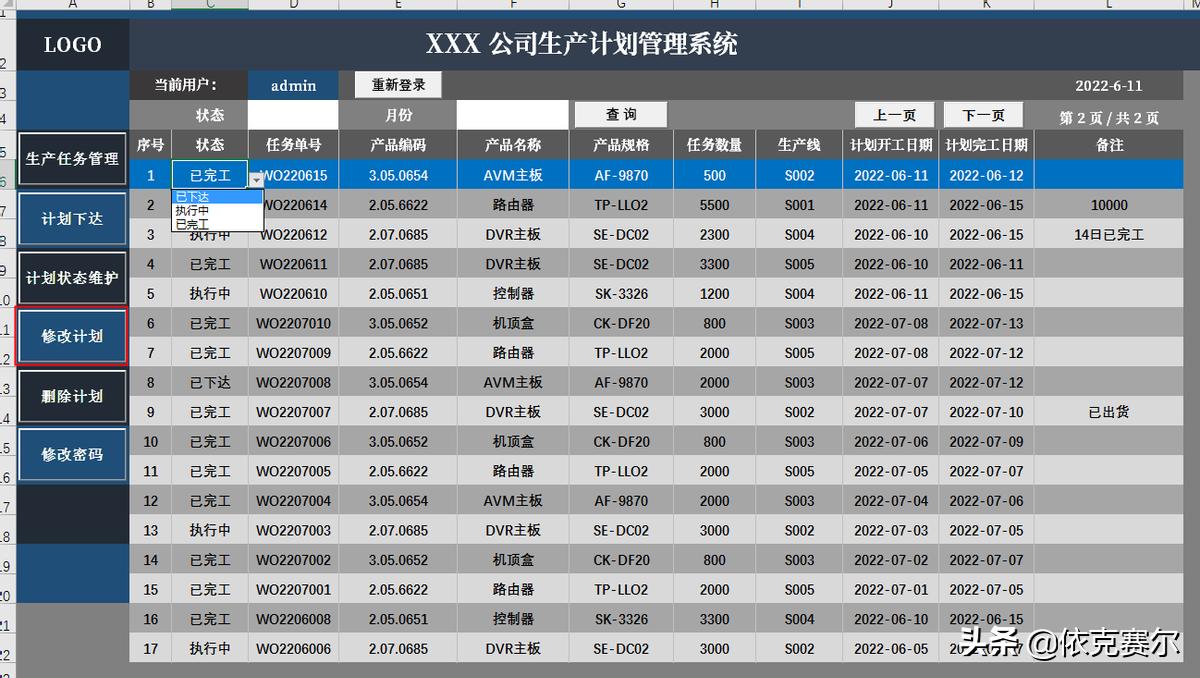This screenshot has height=678, width=1200.
Task: Open the 计划下达 module
Action: [71, 219]
